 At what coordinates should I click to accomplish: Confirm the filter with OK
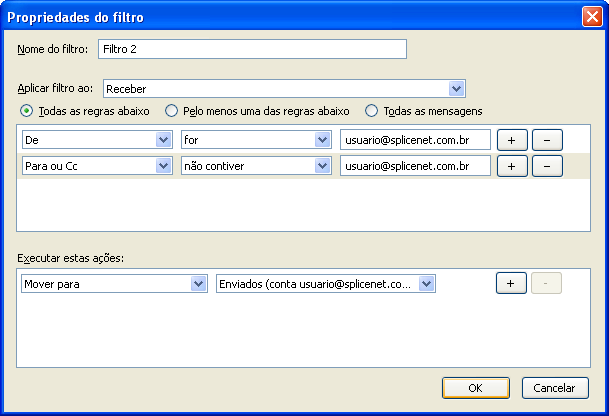click(476, 388)
